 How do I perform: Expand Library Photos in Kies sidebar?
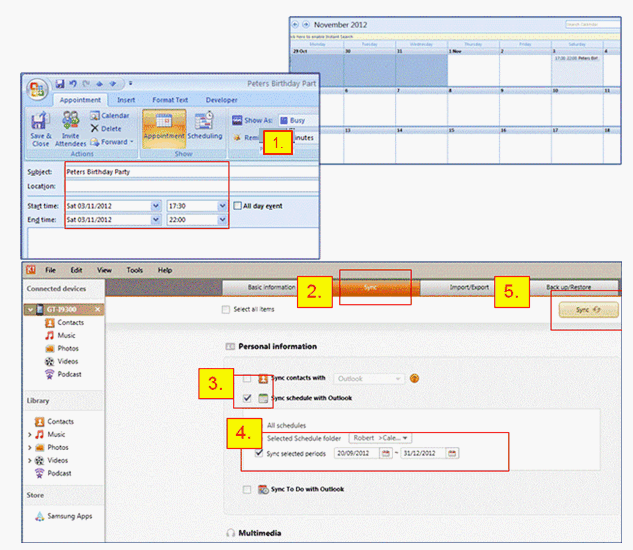[x=29, y=448]
